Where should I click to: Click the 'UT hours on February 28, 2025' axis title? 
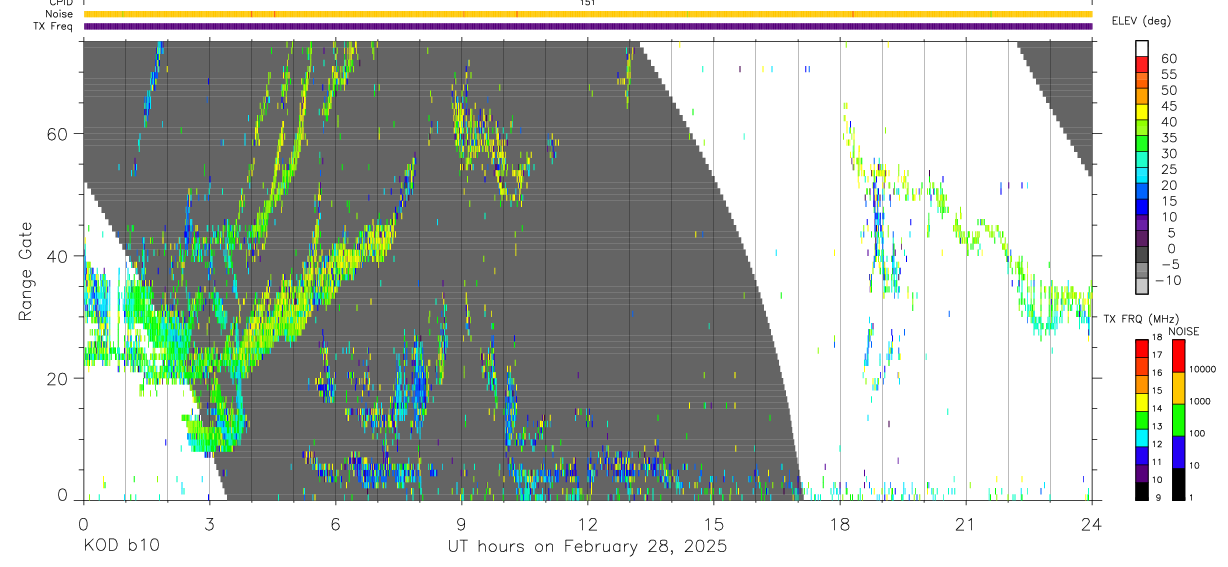pos(587,547)
